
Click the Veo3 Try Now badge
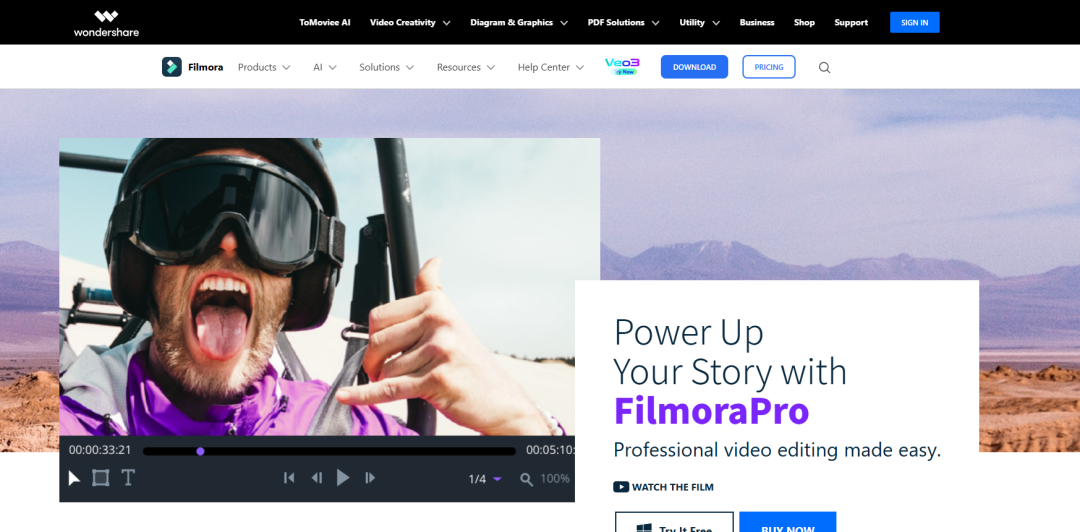click(x=622, y=66)
